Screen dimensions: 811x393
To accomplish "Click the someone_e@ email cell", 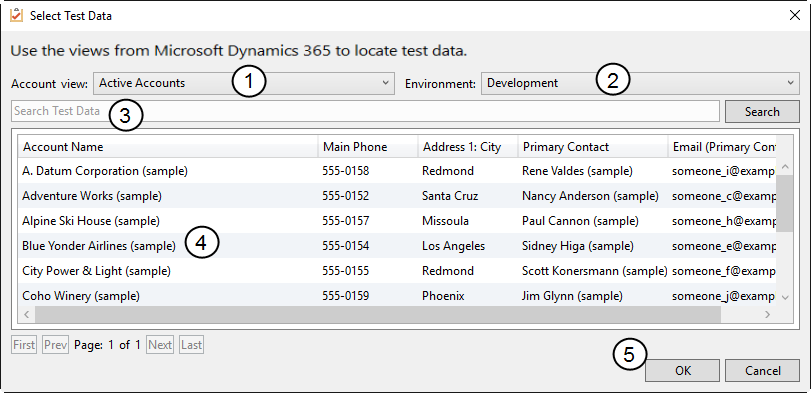I will click(724, 246).
